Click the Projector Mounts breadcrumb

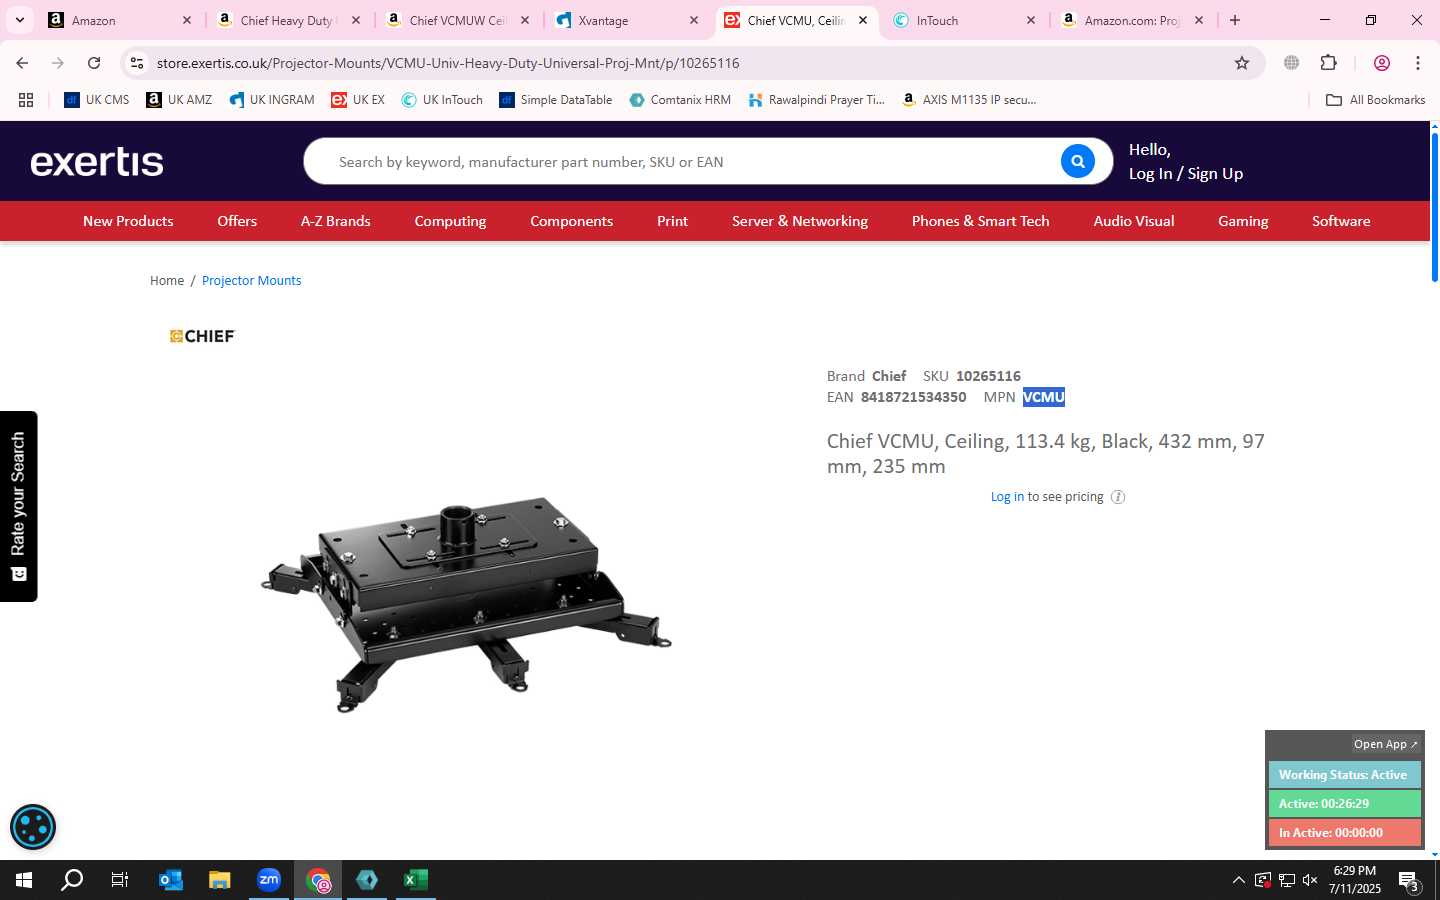pos(252,281)
